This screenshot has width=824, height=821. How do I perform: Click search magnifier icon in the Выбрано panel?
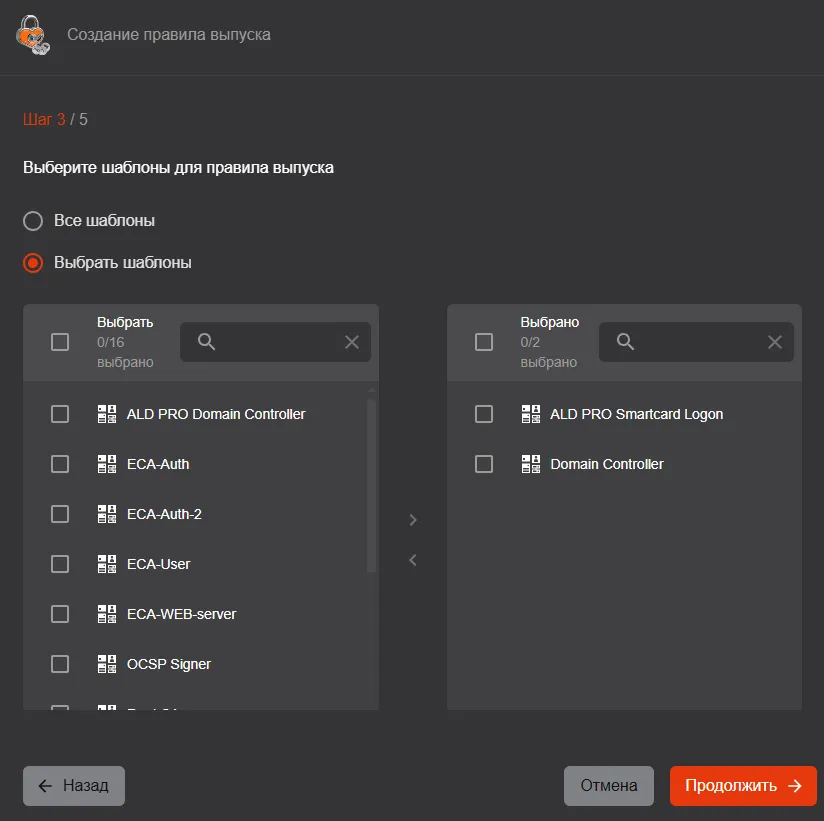click(625, 342)
